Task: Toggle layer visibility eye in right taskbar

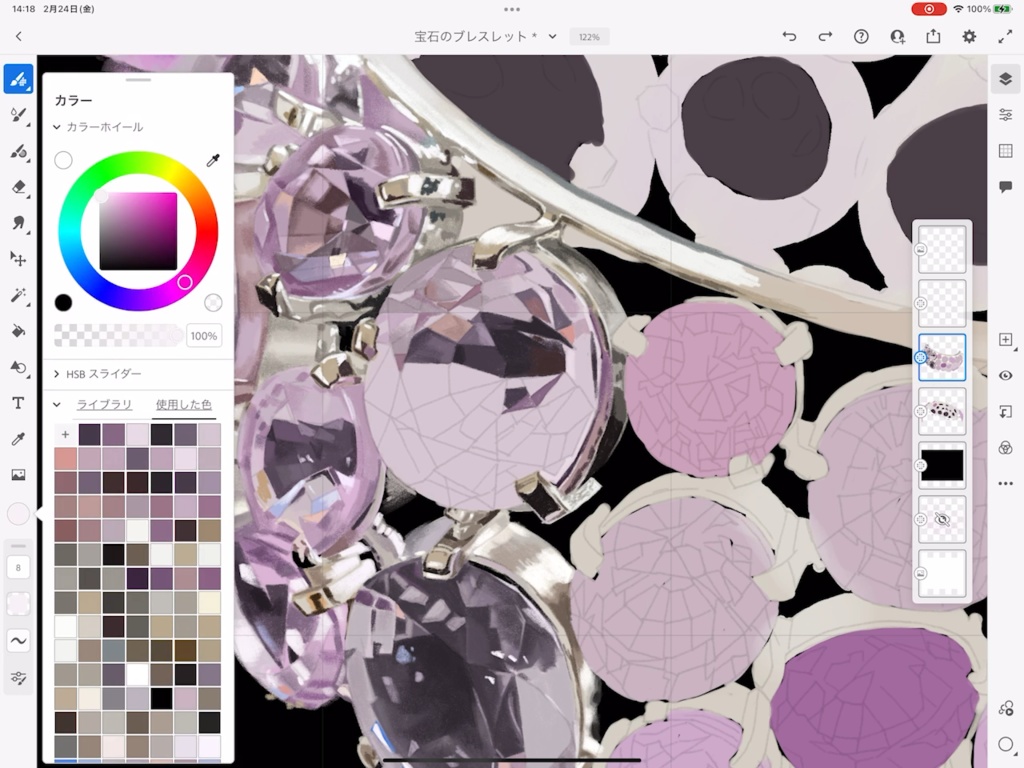Action: 1006,376
